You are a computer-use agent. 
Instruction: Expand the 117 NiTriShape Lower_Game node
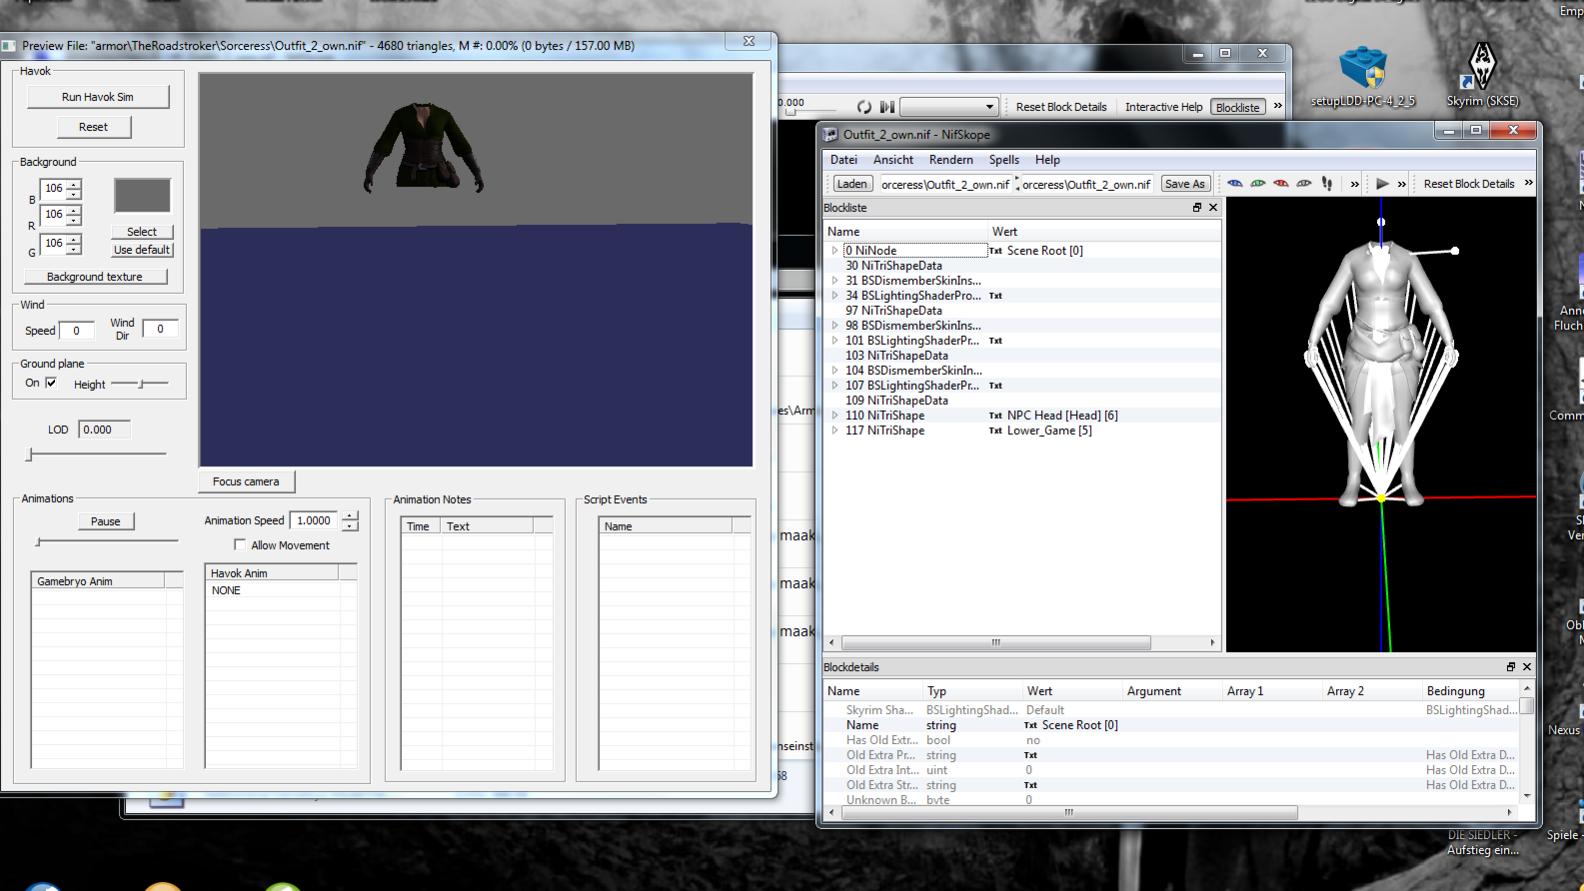point(835,431)
